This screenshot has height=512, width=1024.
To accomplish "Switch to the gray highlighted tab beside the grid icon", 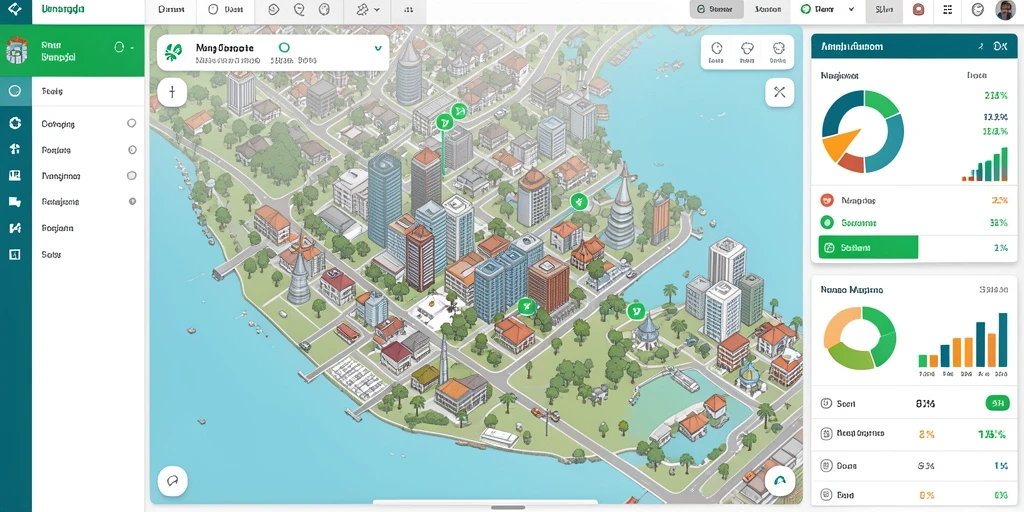I will click(884, 10).
